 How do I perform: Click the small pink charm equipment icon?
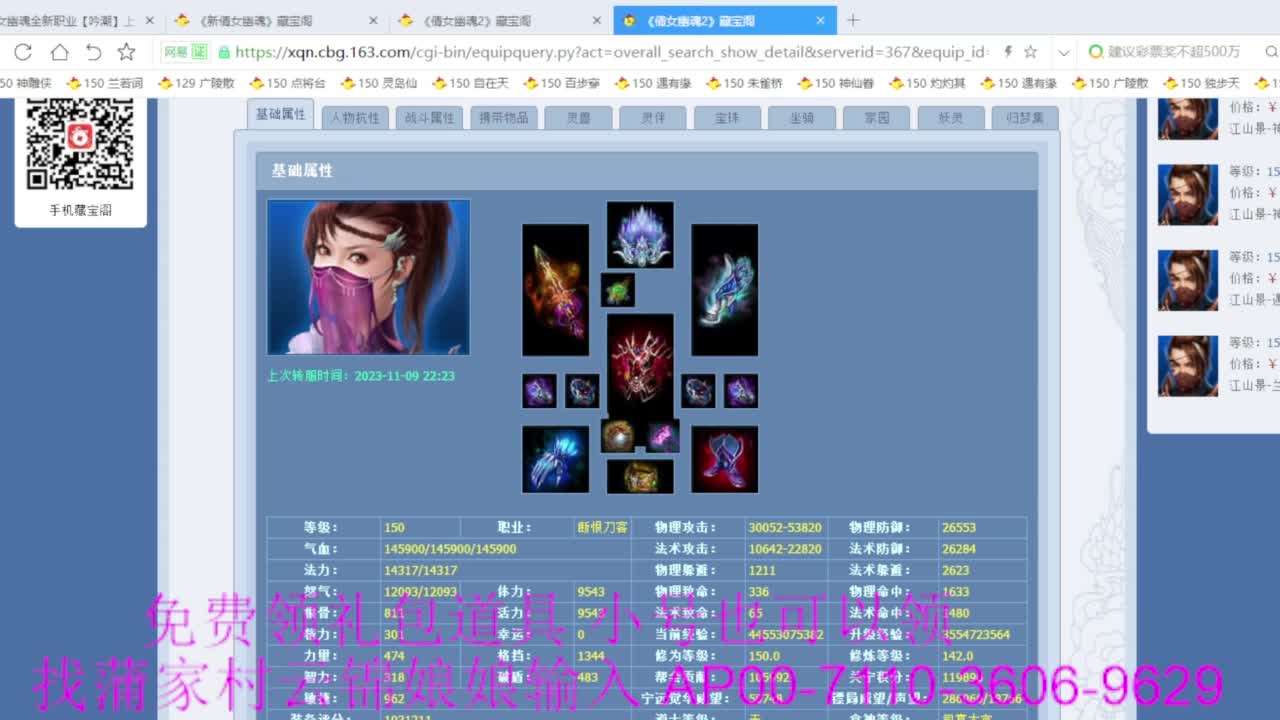662,436
